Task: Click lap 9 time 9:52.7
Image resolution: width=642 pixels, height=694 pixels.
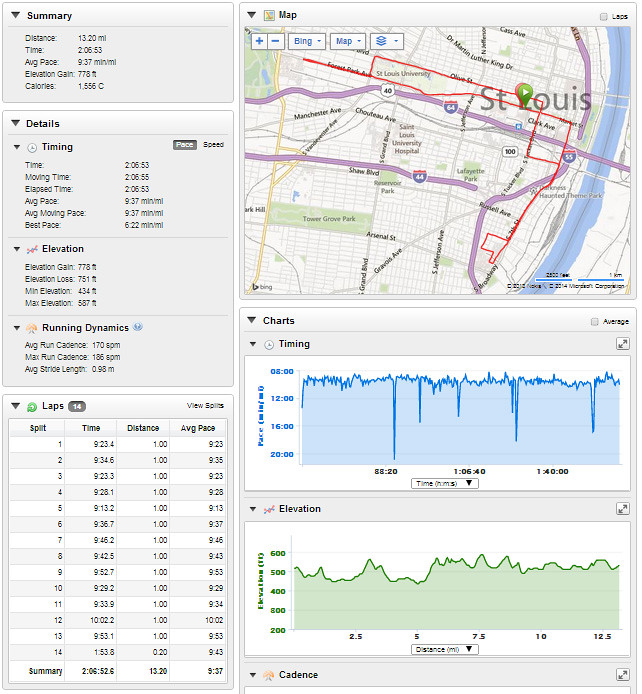Action: pos(104,572)
